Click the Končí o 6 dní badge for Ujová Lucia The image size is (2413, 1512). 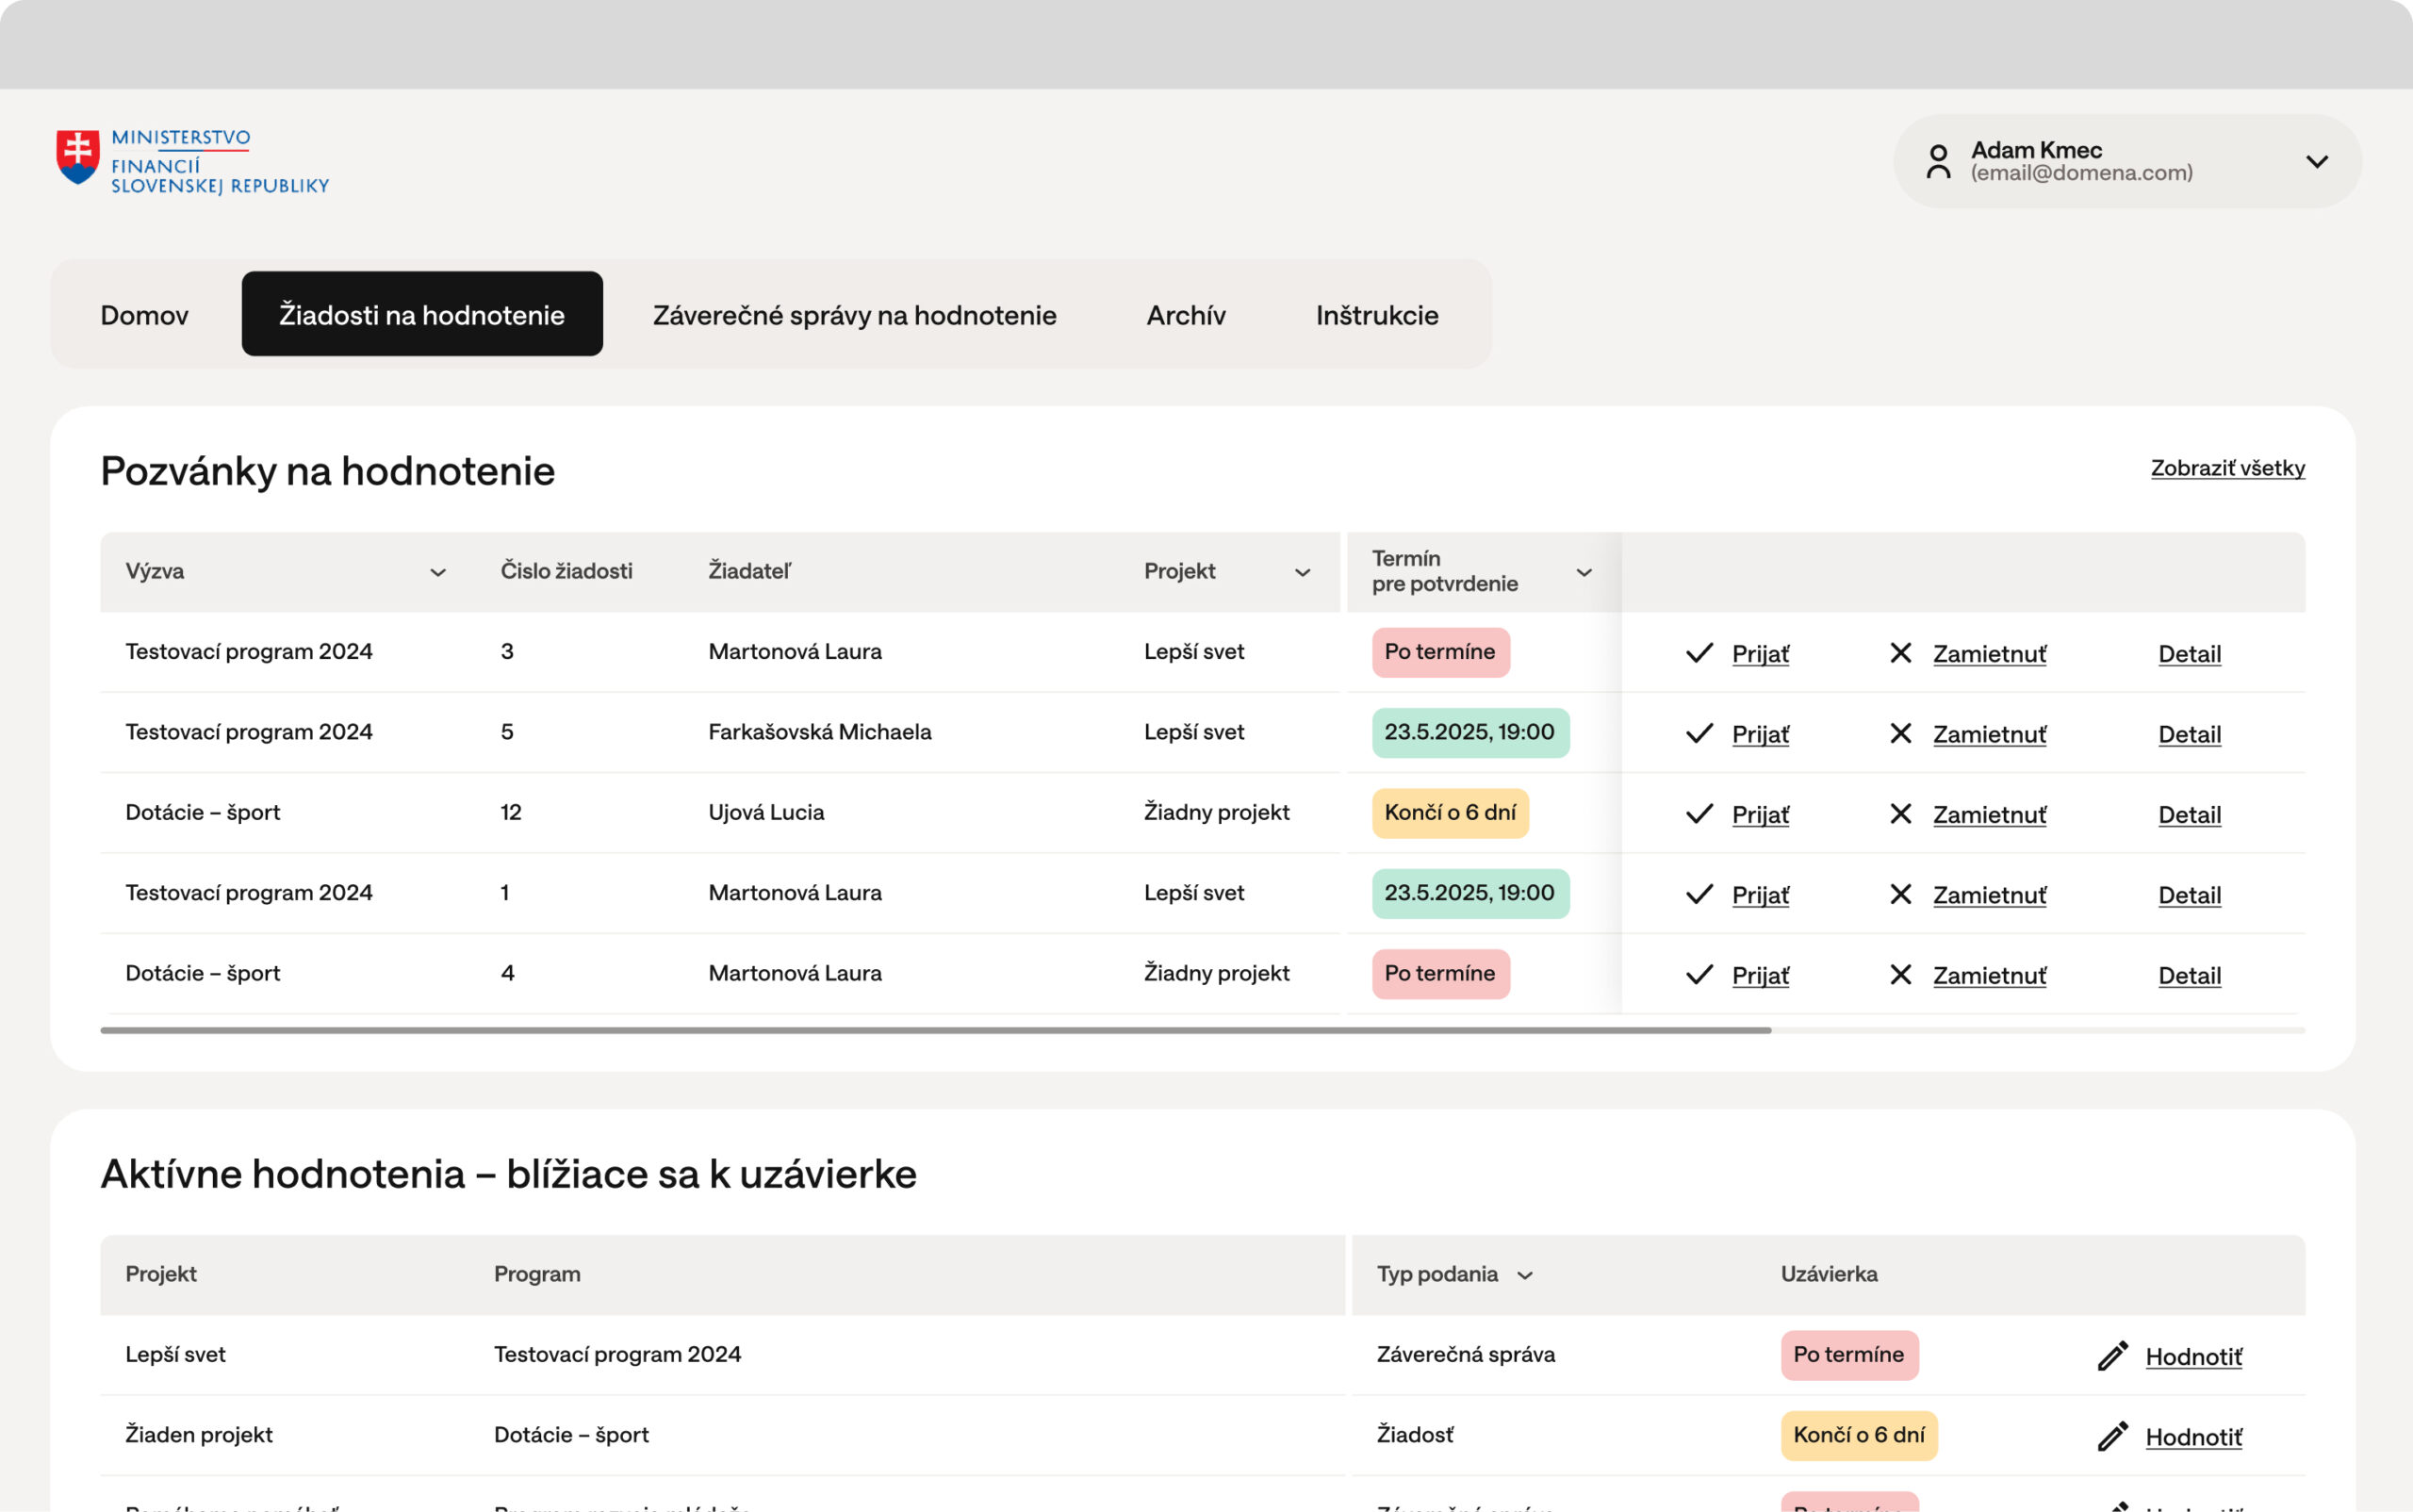[1450, 813]
